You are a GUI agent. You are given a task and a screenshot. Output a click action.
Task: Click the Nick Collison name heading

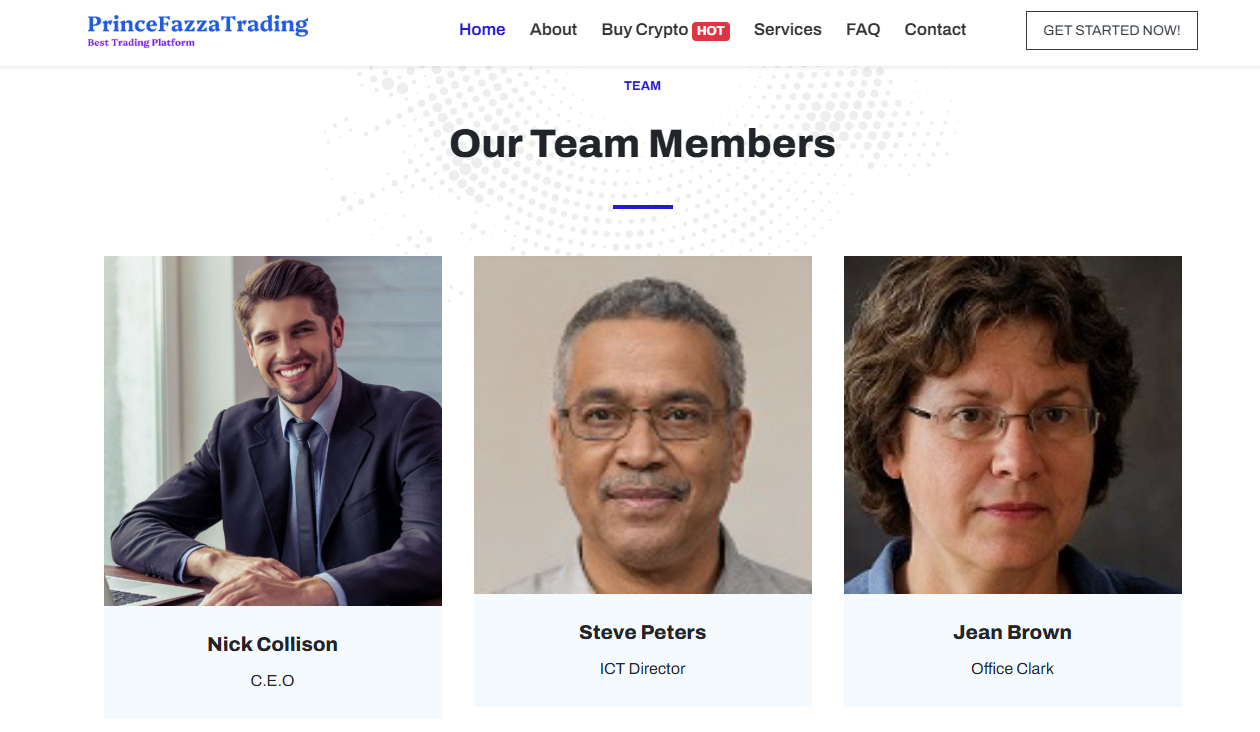click(x=273, y=644)
